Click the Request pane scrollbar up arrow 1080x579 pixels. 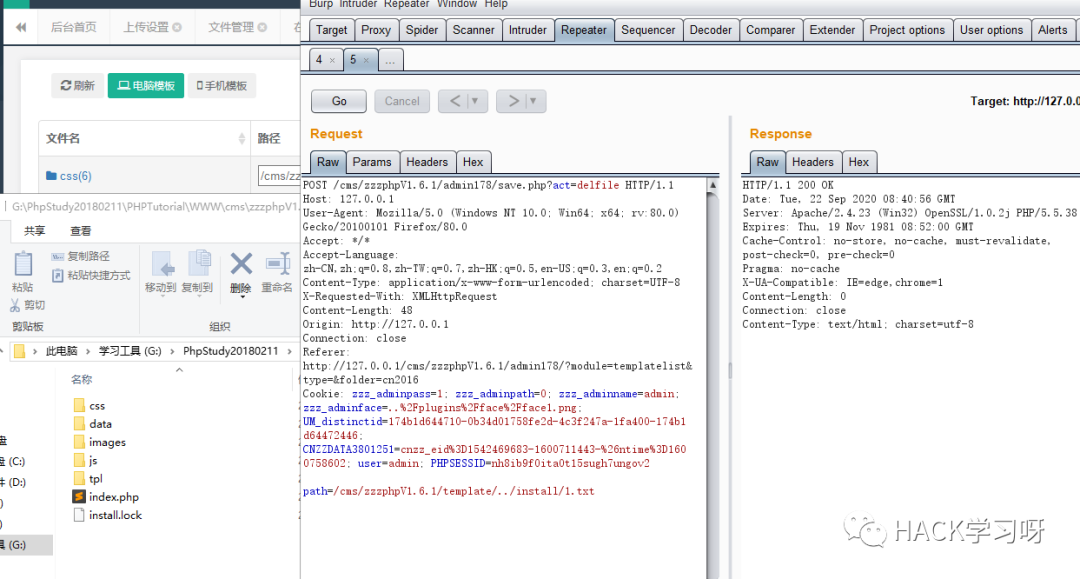[x=713, y=185]
